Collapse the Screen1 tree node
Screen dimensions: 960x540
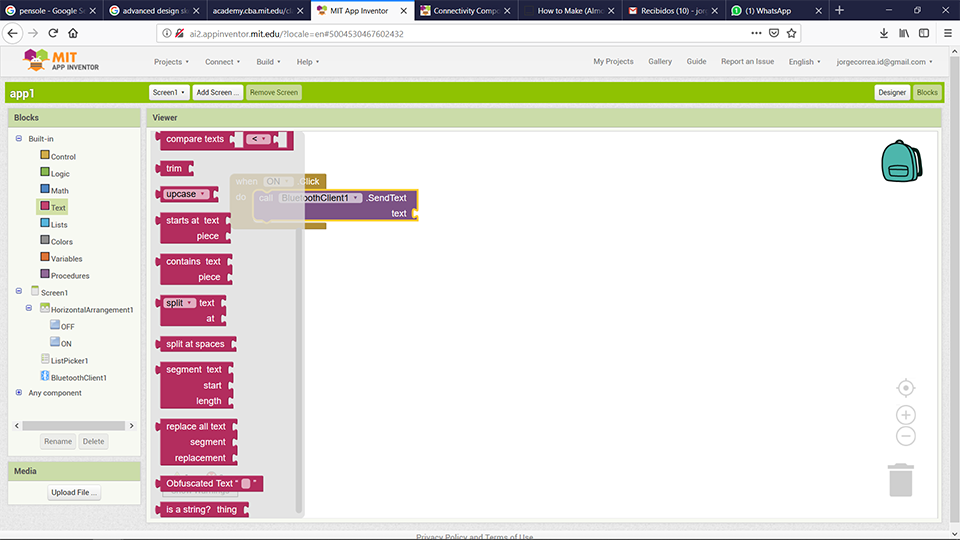coord(19,291)
